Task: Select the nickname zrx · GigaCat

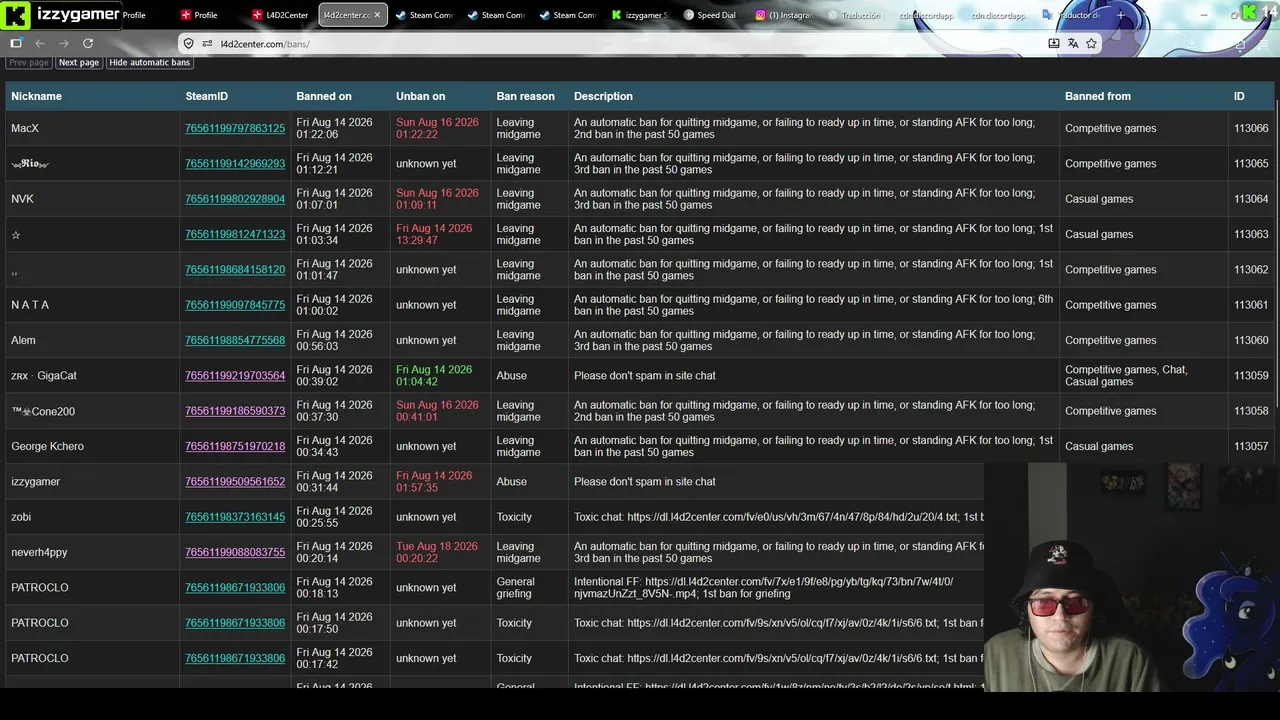Action: click(x=44, y=376)
